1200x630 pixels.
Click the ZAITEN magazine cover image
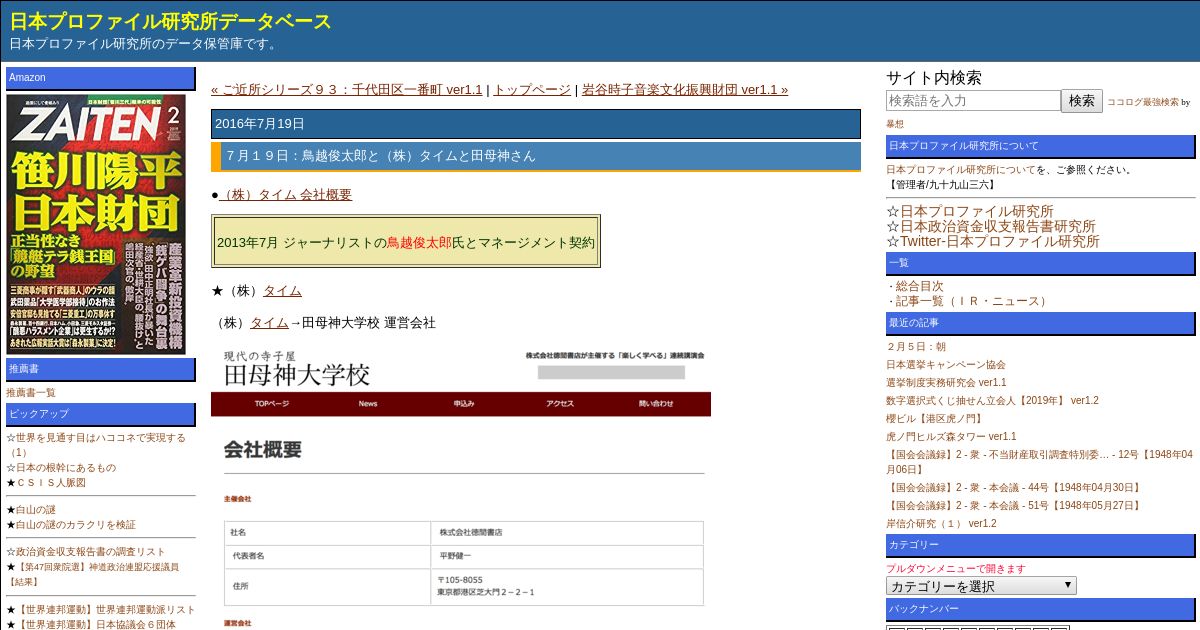[x=96, y=224]
